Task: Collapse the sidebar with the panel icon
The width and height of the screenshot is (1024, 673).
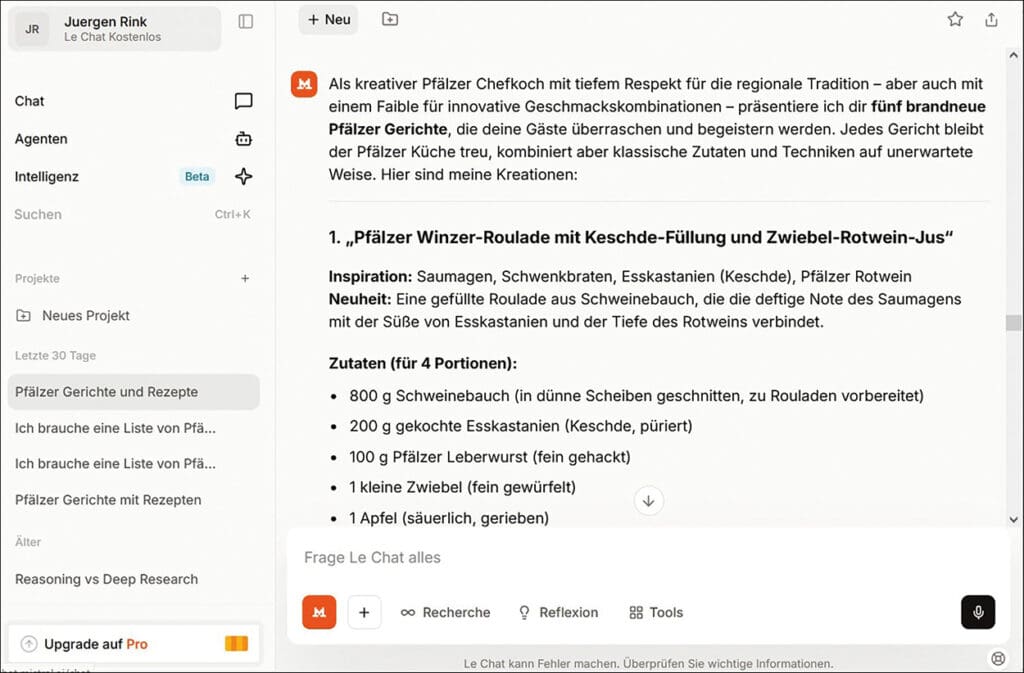Action: pyautogui.click(x=246, y=21)
